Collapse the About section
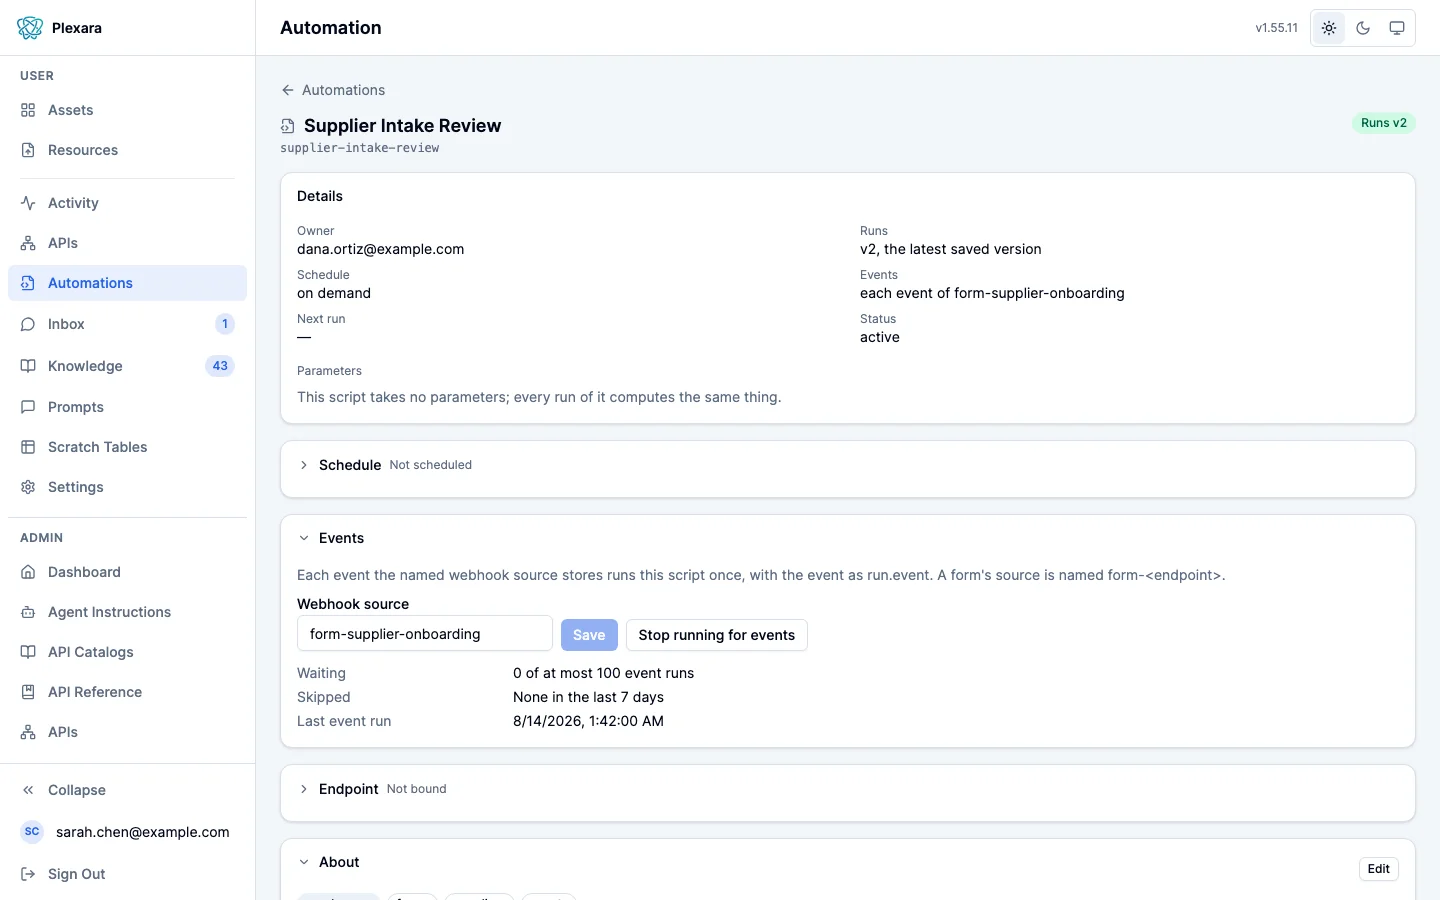 click(304, 862)
